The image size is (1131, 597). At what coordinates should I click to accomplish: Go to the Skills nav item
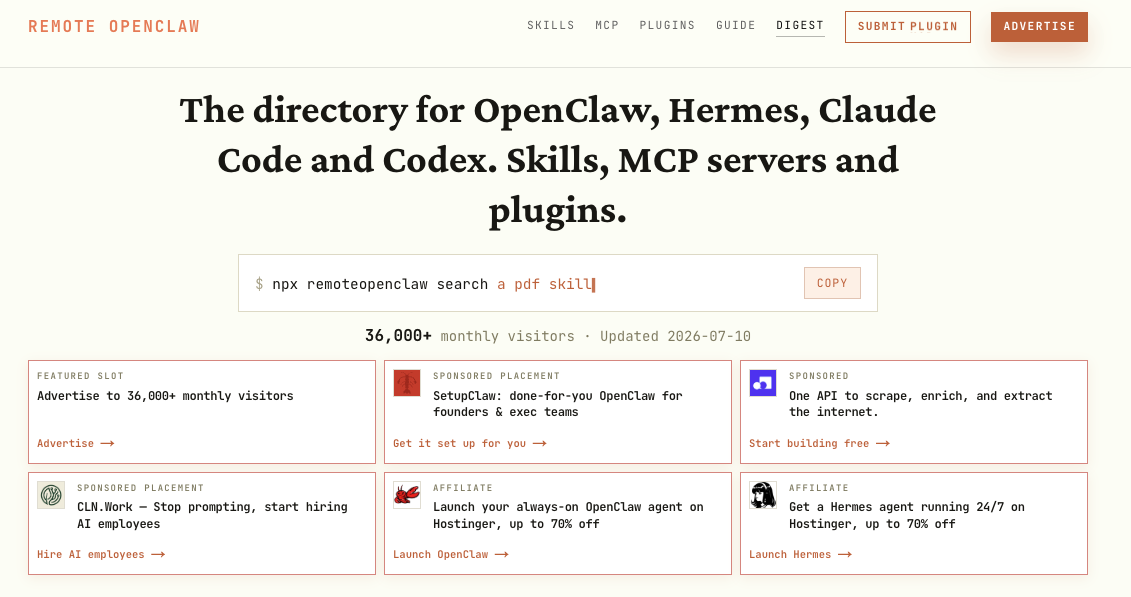click(550, 25)
